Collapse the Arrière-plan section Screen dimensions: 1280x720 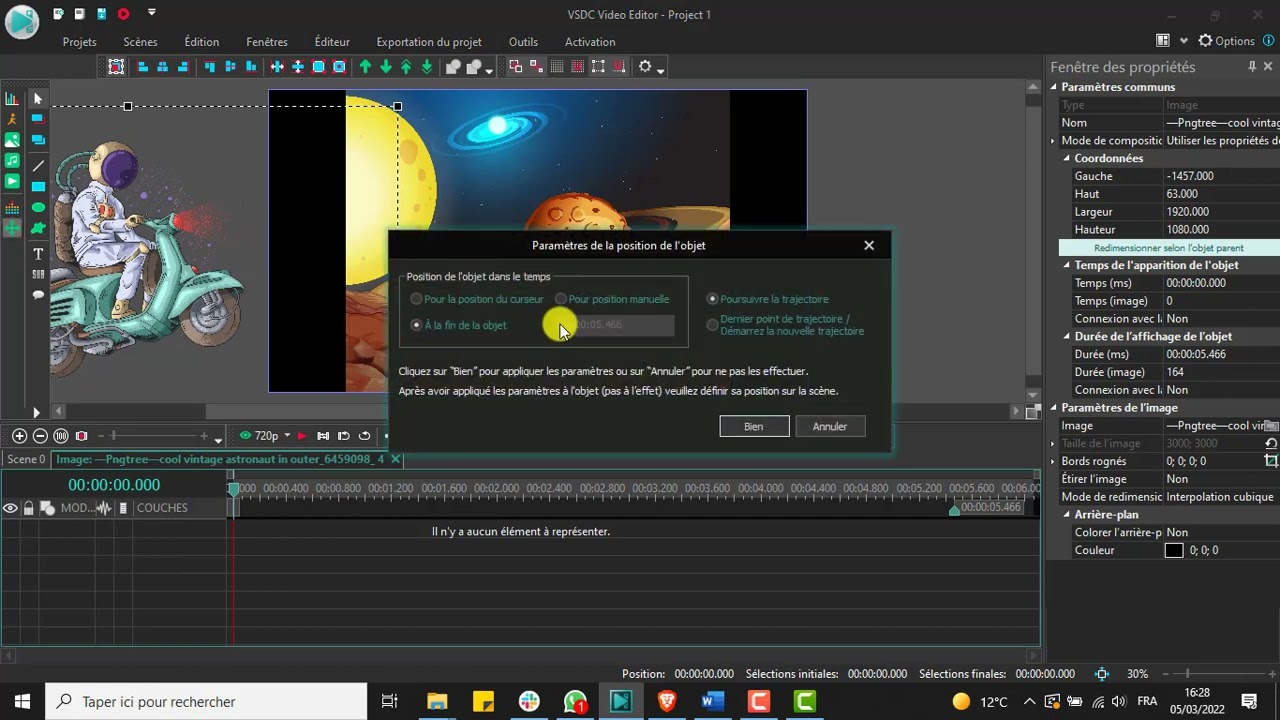point(1066,515)
